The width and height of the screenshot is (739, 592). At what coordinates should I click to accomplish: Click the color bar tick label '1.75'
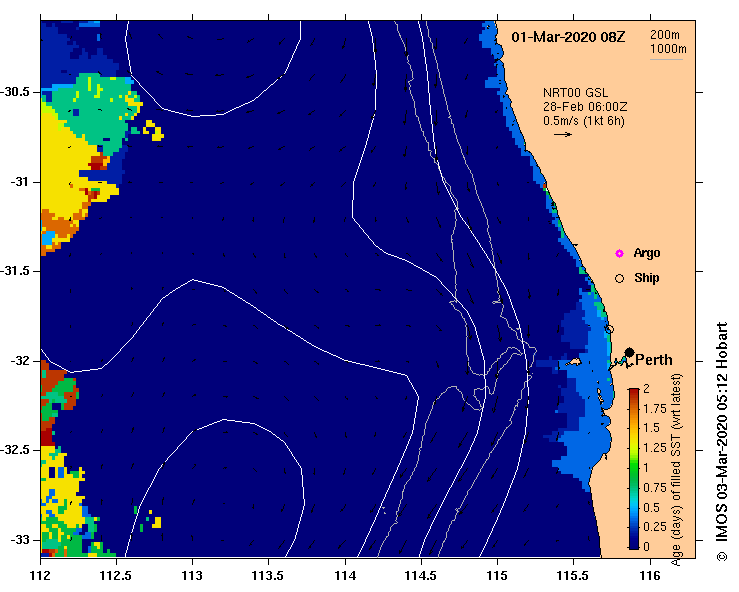(x=655, y=409)
